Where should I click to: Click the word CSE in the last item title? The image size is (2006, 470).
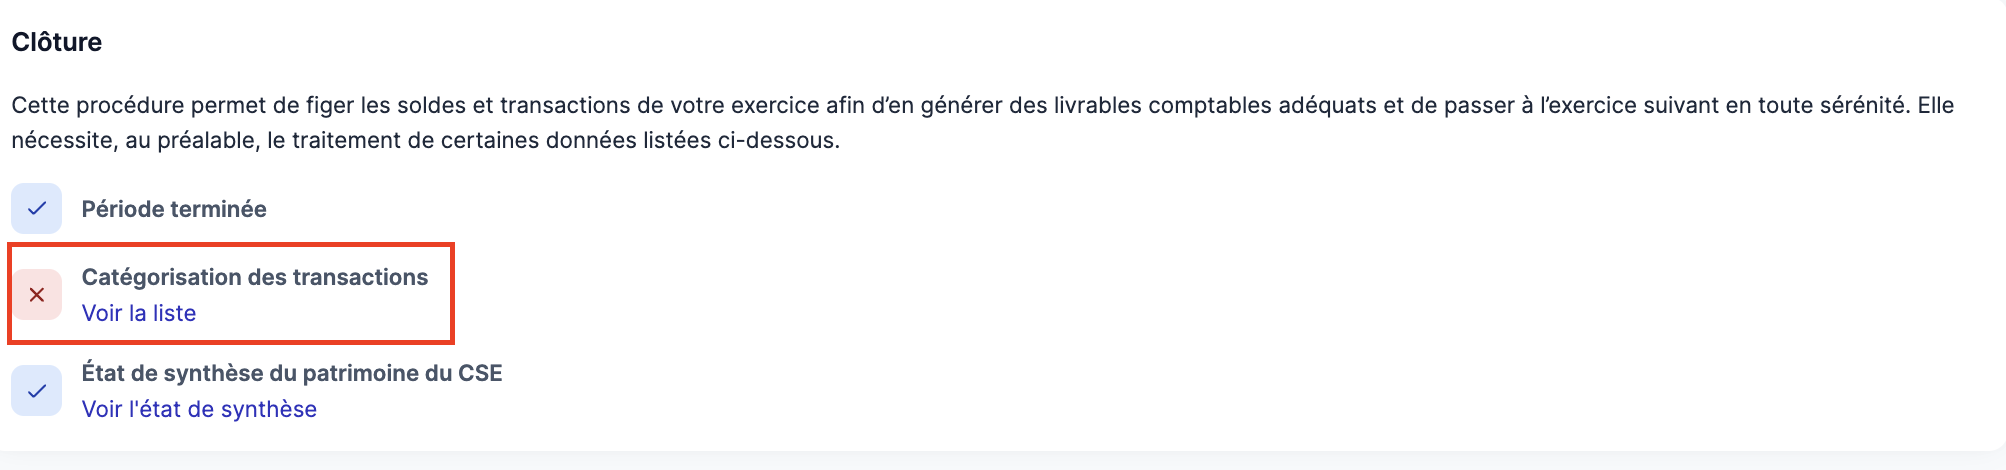480,373
